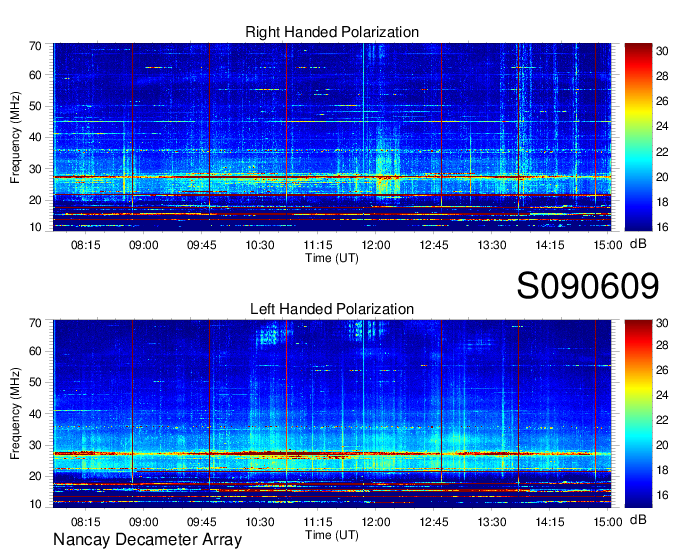Click the 12:00 tick of Right Handed plot

[376, 245]
